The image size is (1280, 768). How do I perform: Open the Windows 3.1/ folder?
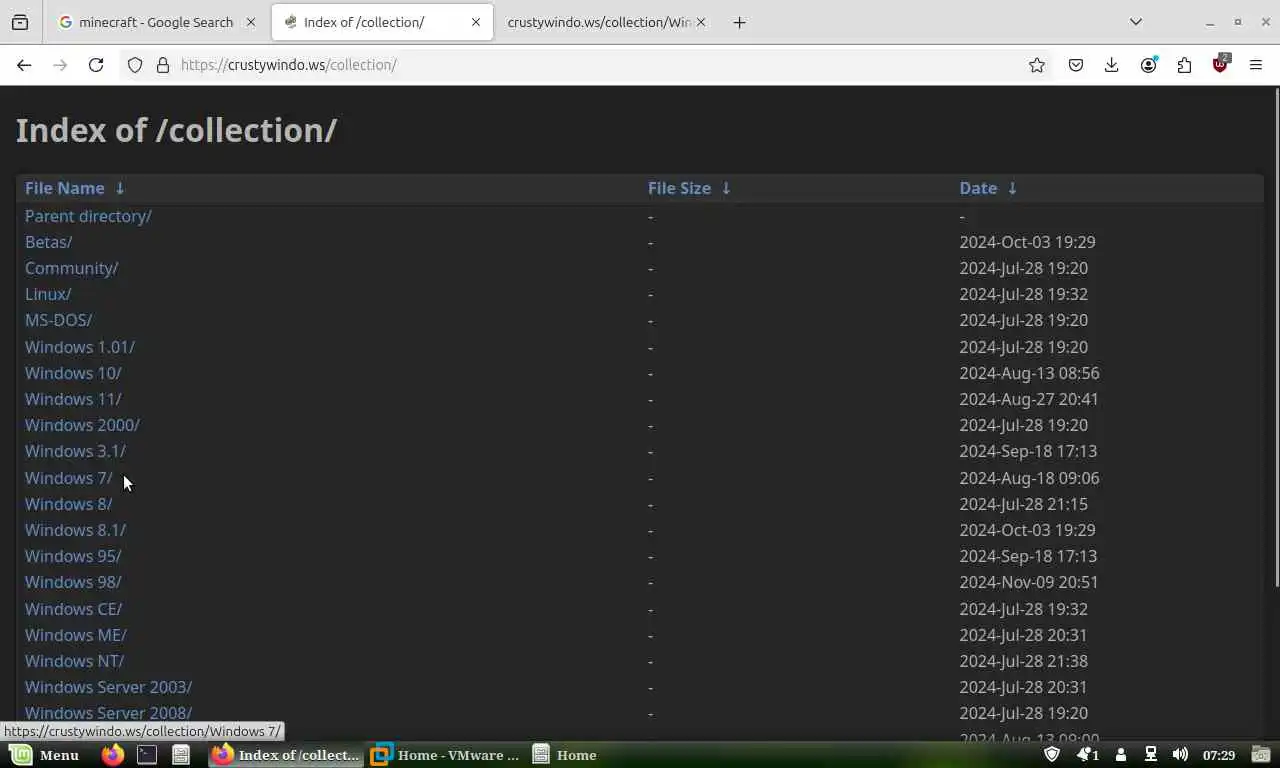(75, 451)
